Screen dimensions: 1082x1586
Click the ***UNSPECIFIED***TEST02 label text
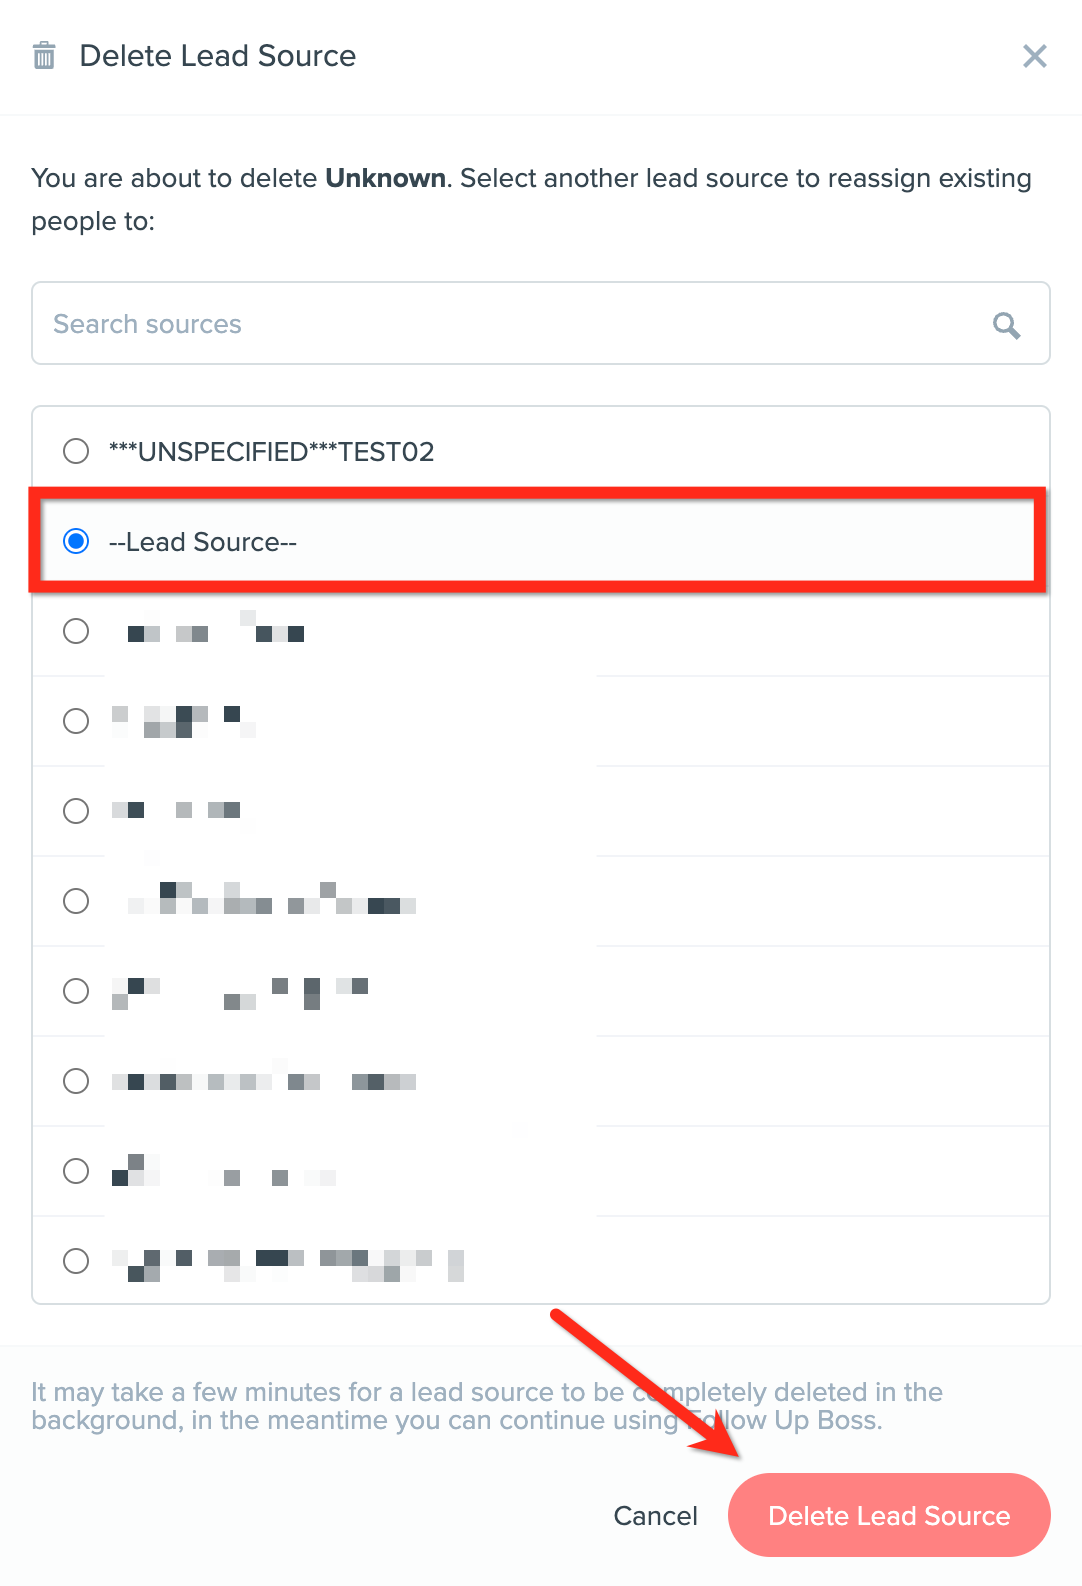272,452
